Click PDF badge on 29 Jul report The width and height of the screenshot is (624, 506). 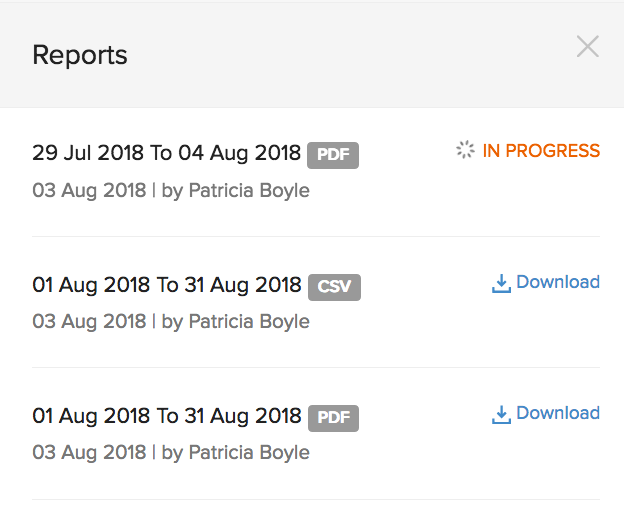(333, 155)
